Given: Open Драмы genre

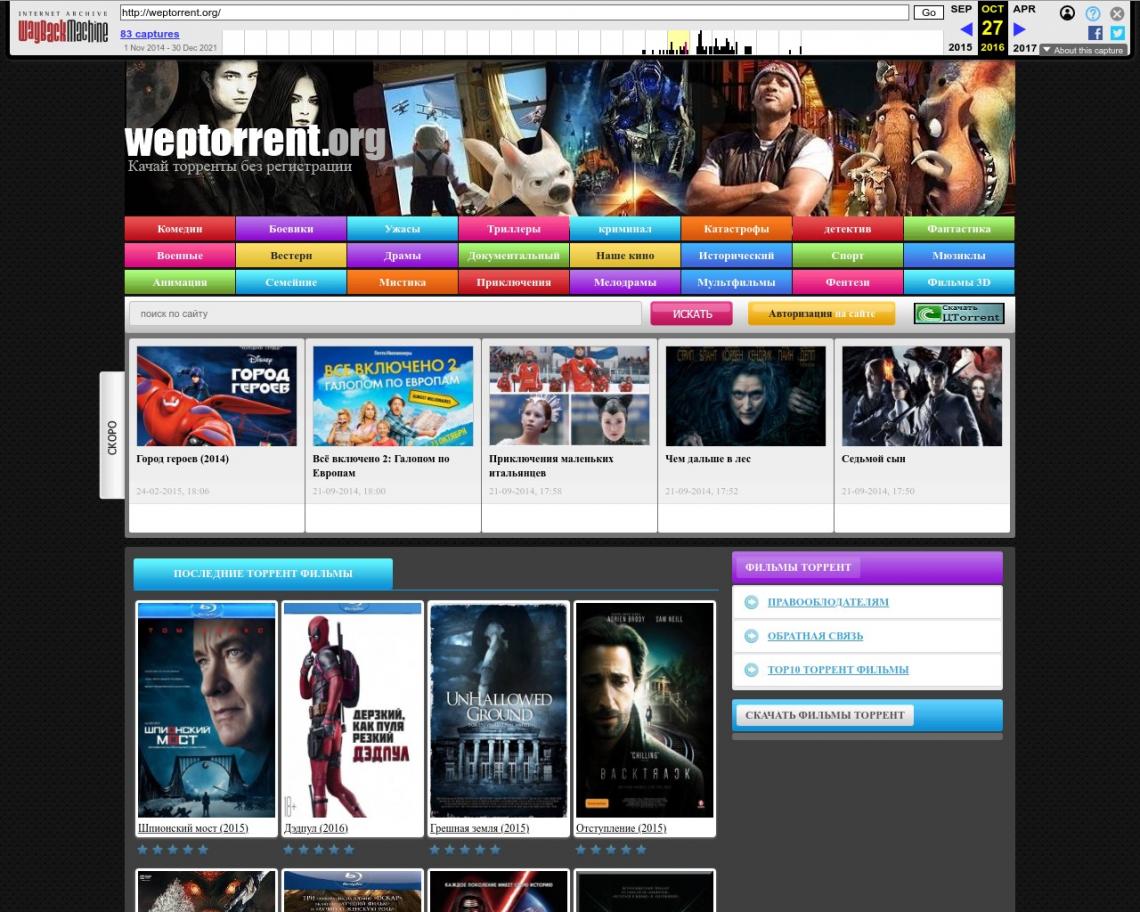Looking at the screenshot, I should tap(402, 255).
